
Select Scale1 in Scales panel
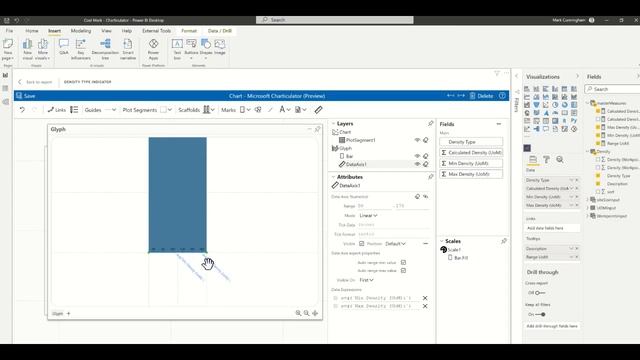[451, 249]
